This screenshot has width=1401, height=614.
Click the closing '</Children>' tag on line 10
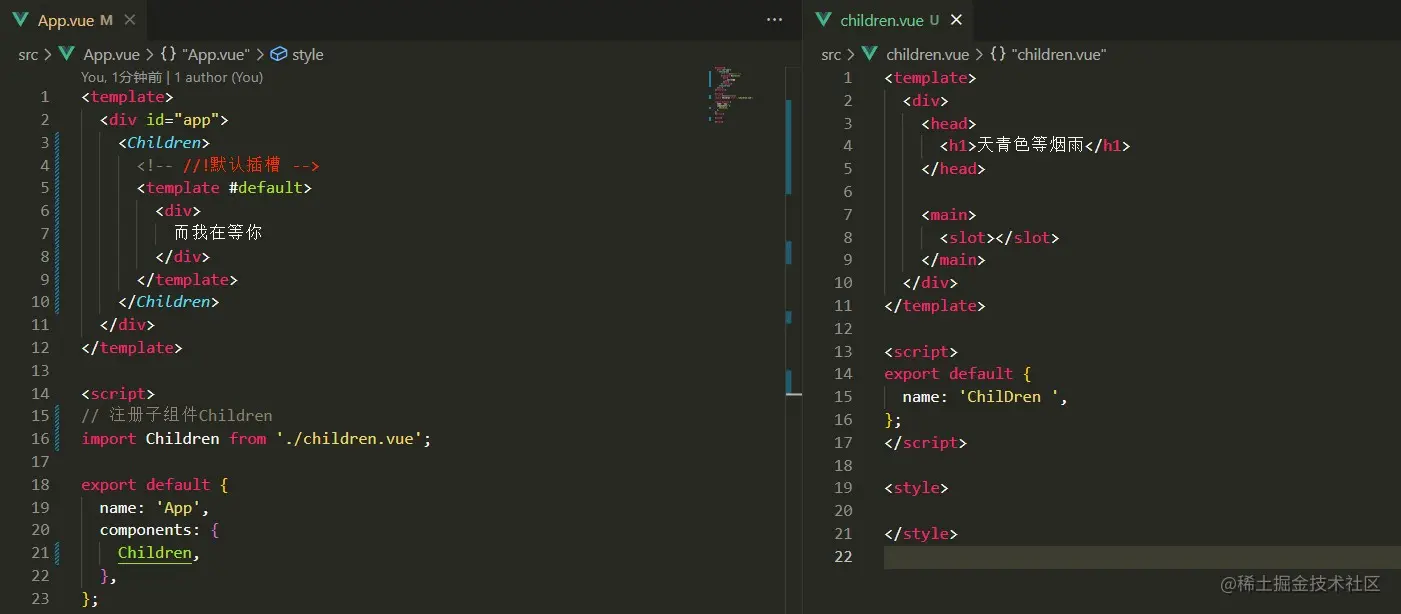coord(168,302)
